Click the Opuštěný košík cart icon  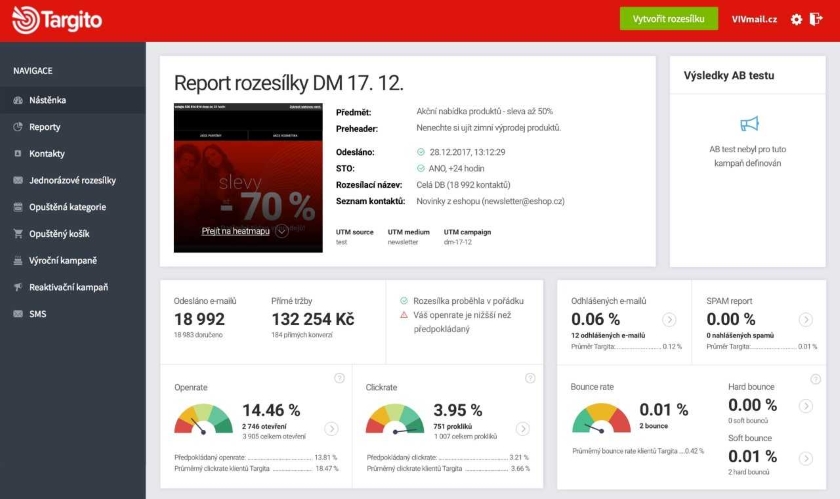18,234
